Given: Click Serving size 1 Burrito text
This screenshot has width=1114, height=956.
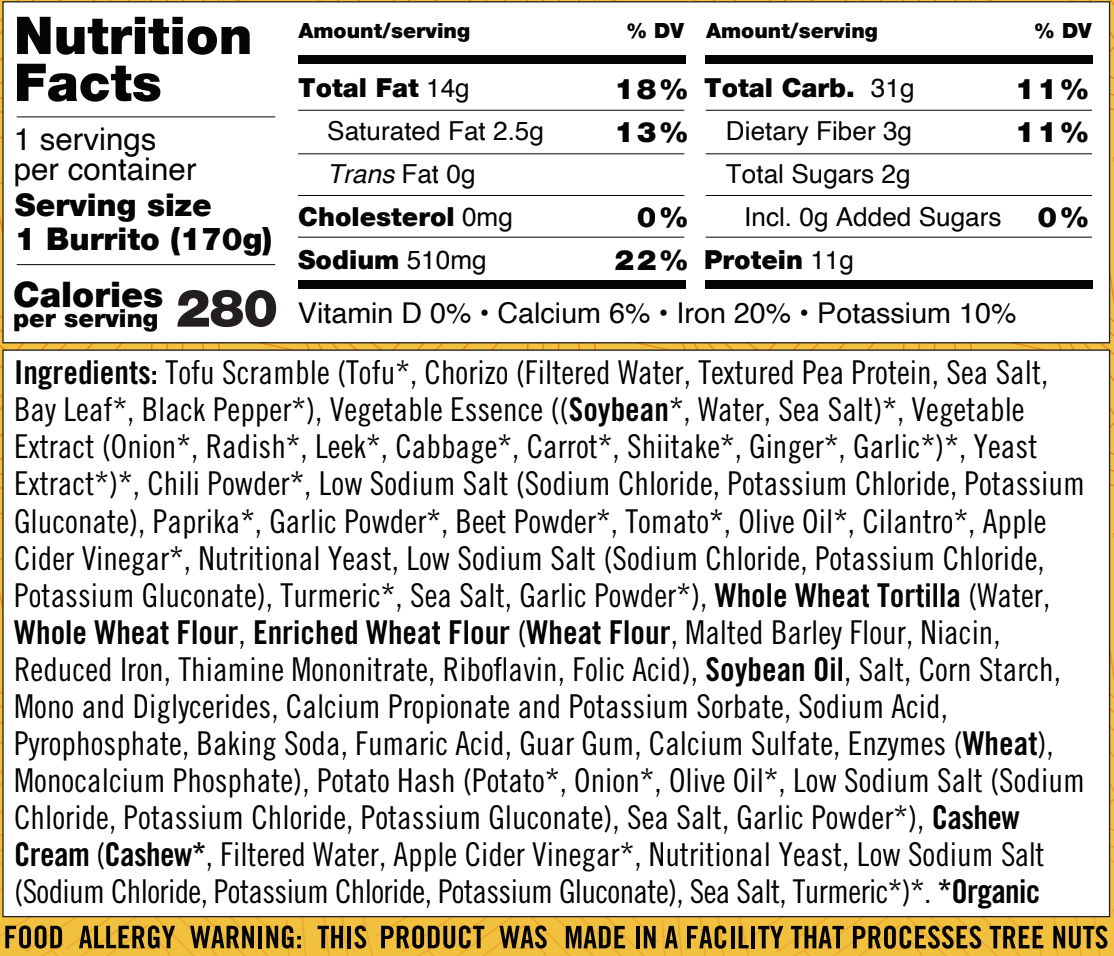Looking at the screenshot, I should [x=144, y=223].
